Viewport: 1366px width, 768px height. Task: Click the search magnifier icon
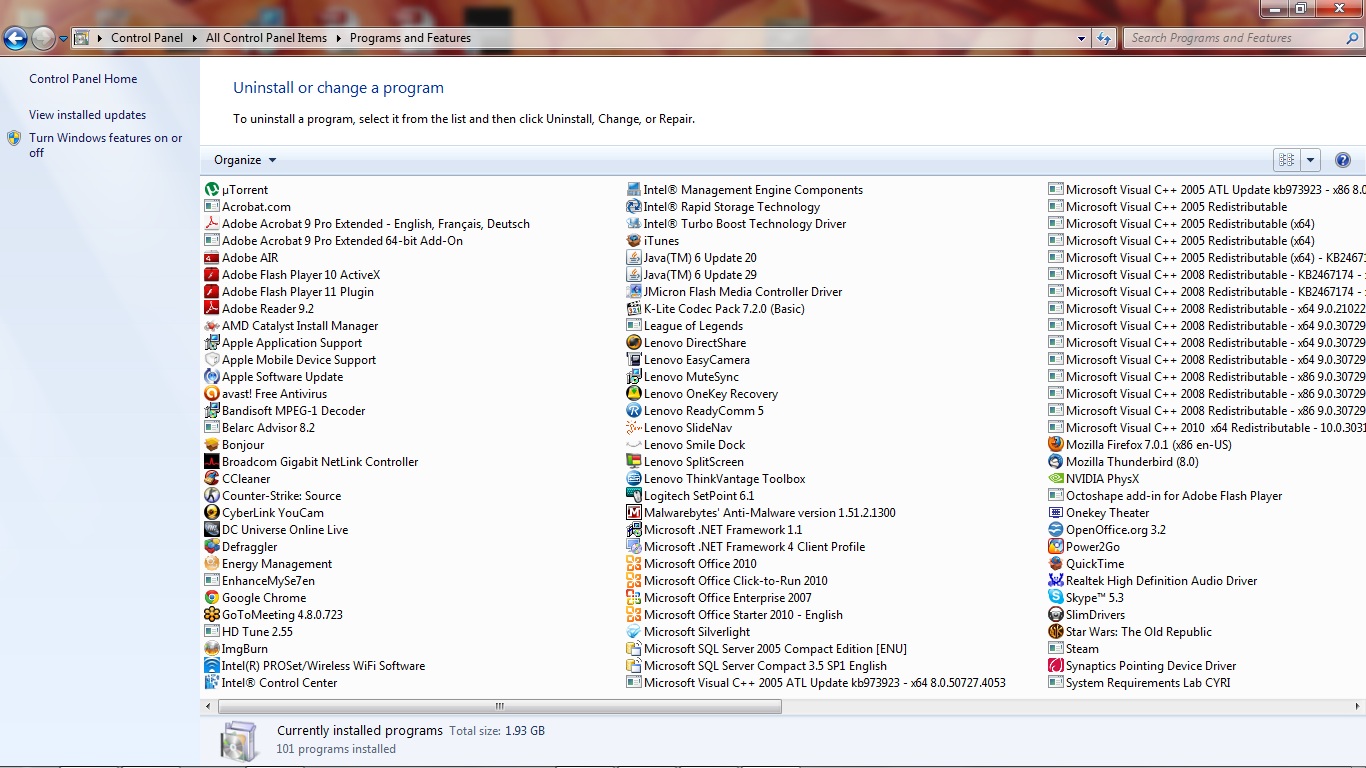1352,38
